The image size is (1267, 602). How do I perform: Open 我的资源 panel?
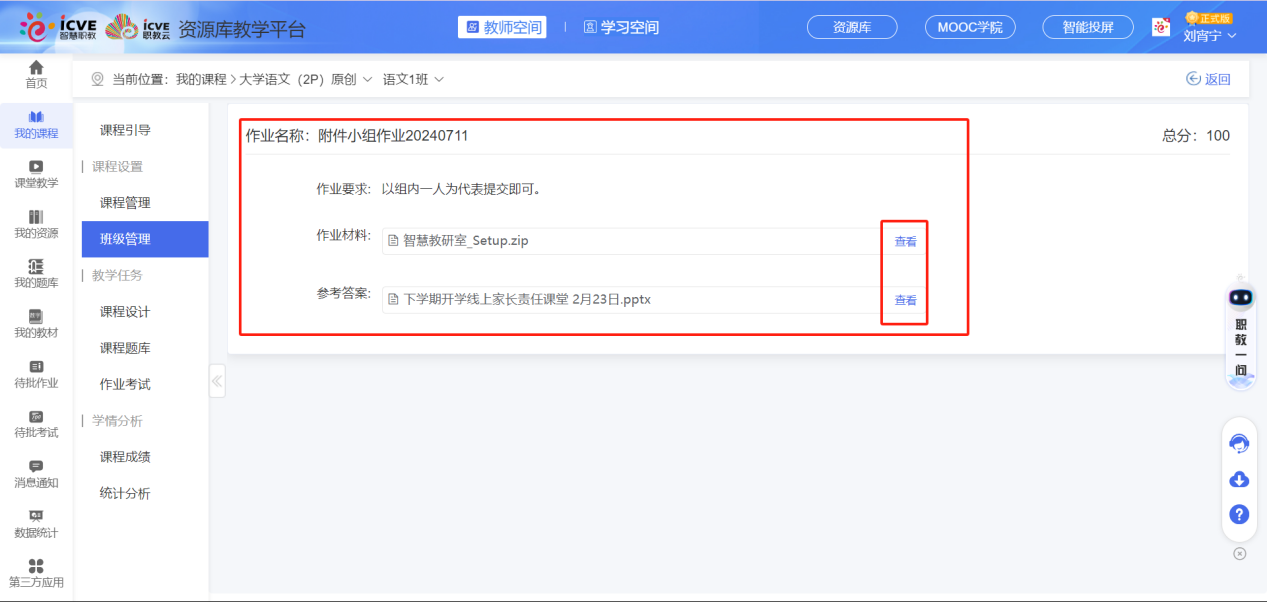[35, 222]
